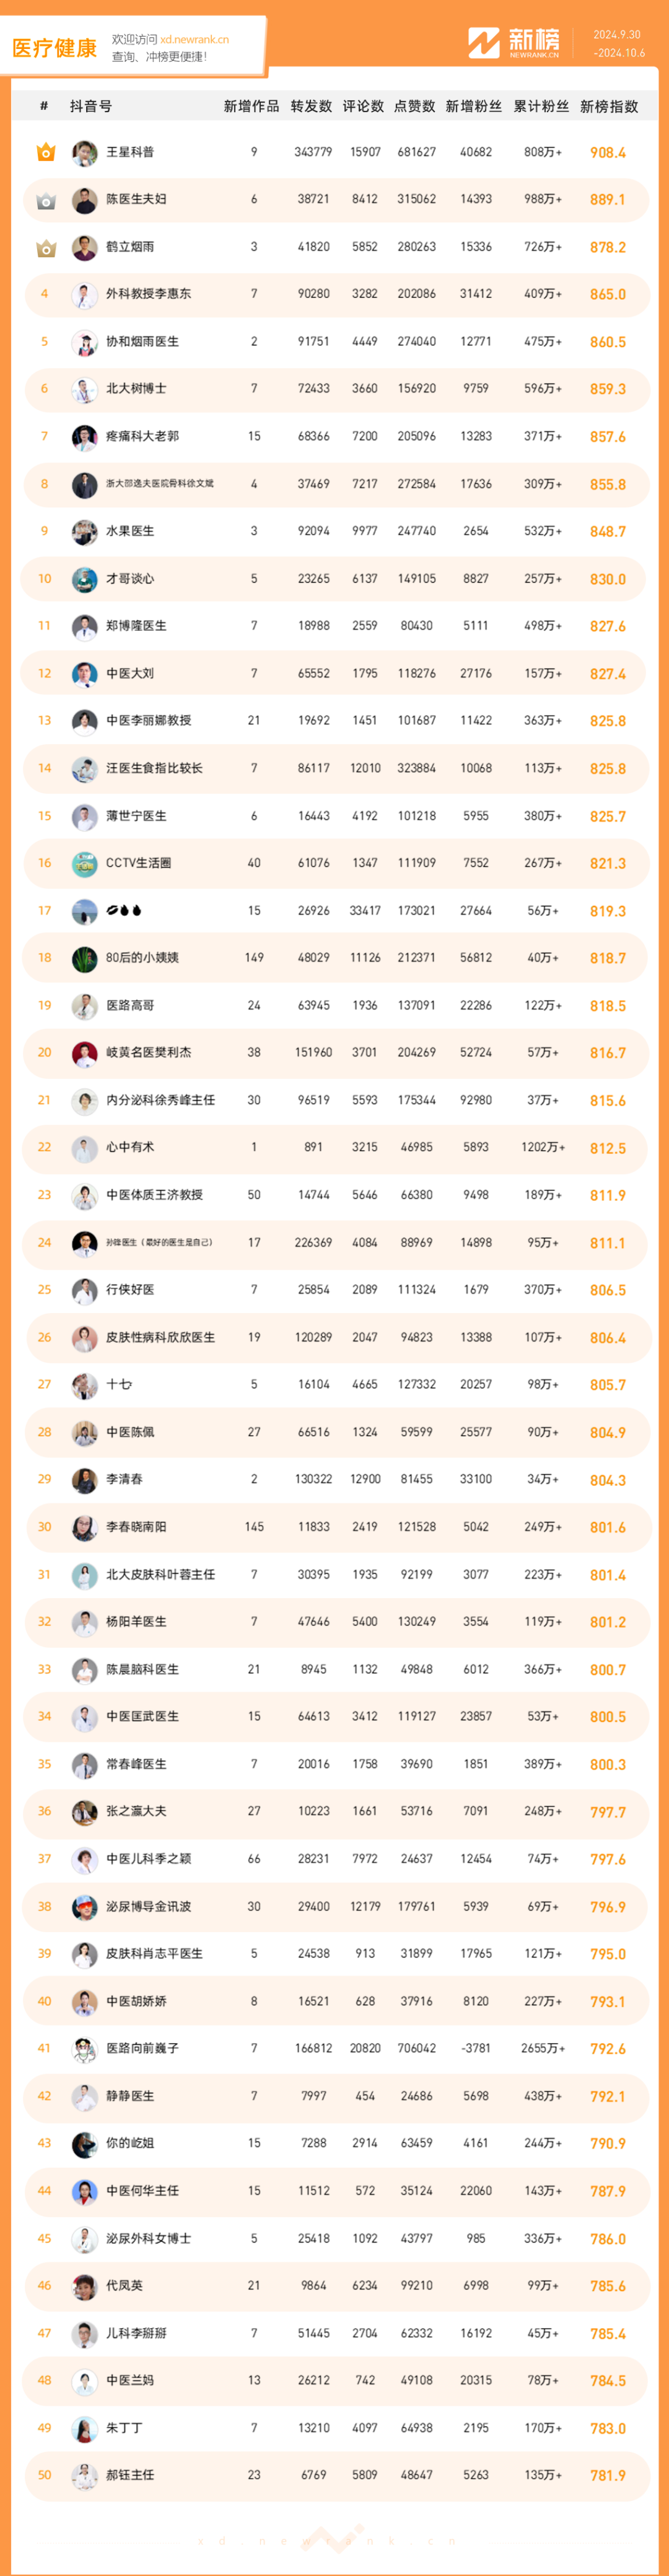This screenshot has height=2576, width=669.
Task: Select the 点赞数 column header
Action: [x=414, y=107]
